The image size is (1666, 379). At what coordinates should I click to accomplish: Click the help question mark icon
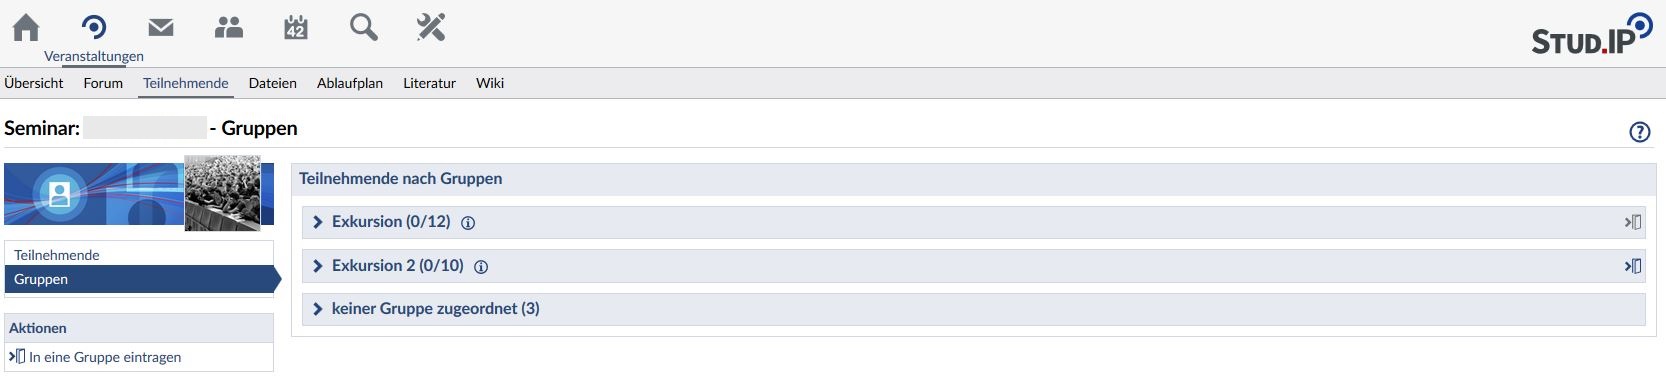[1640, 131]
